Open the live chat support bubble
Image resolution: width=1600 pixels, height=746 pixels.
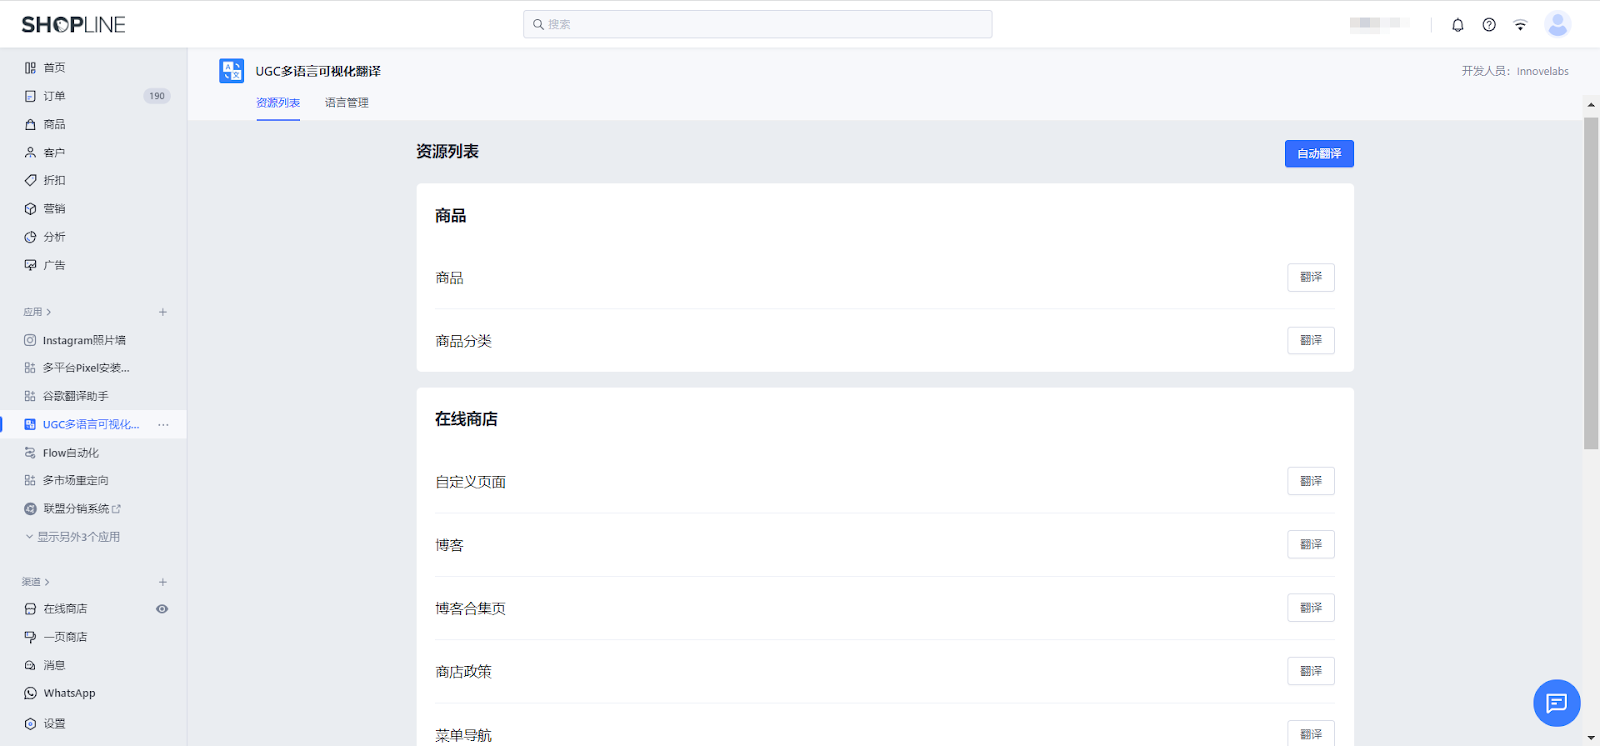click(x=1556, y=703)
